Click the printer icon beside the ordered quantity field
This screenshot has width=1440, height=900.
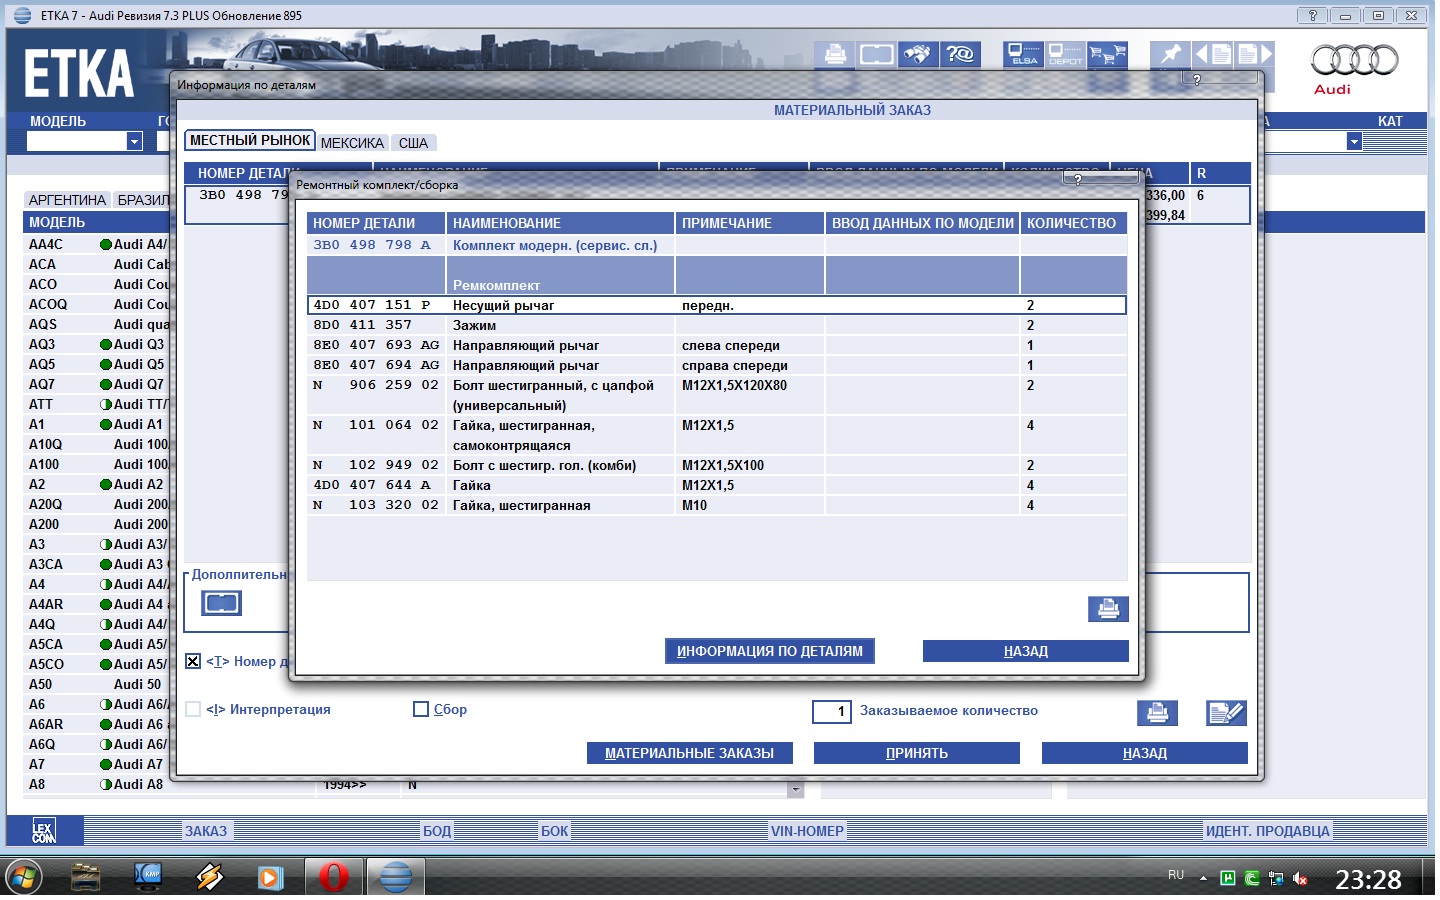[1157, 713]
